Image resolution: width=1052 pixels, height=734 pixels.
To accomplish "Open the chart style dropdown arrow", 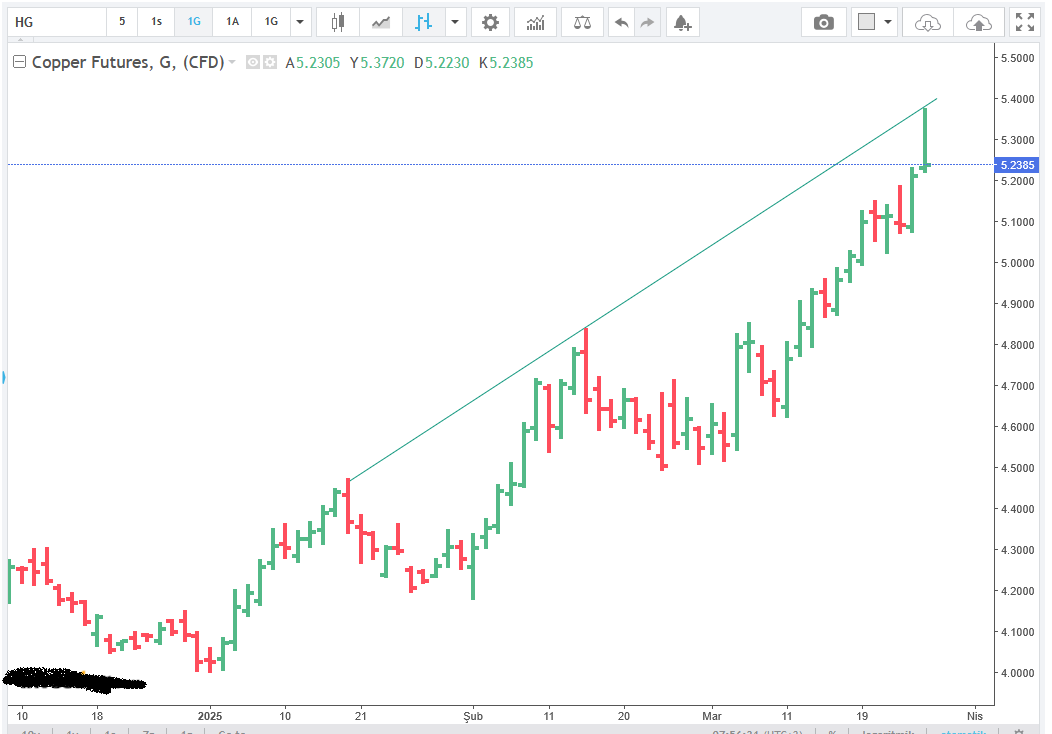I will coord(456,22).
